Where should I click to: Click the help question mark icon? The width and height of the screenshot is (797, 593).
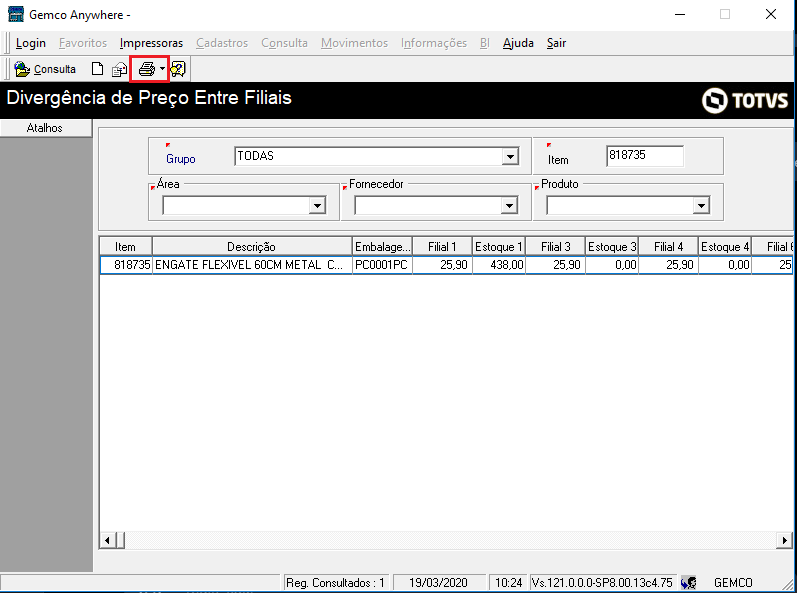click(x=178, y=69)
